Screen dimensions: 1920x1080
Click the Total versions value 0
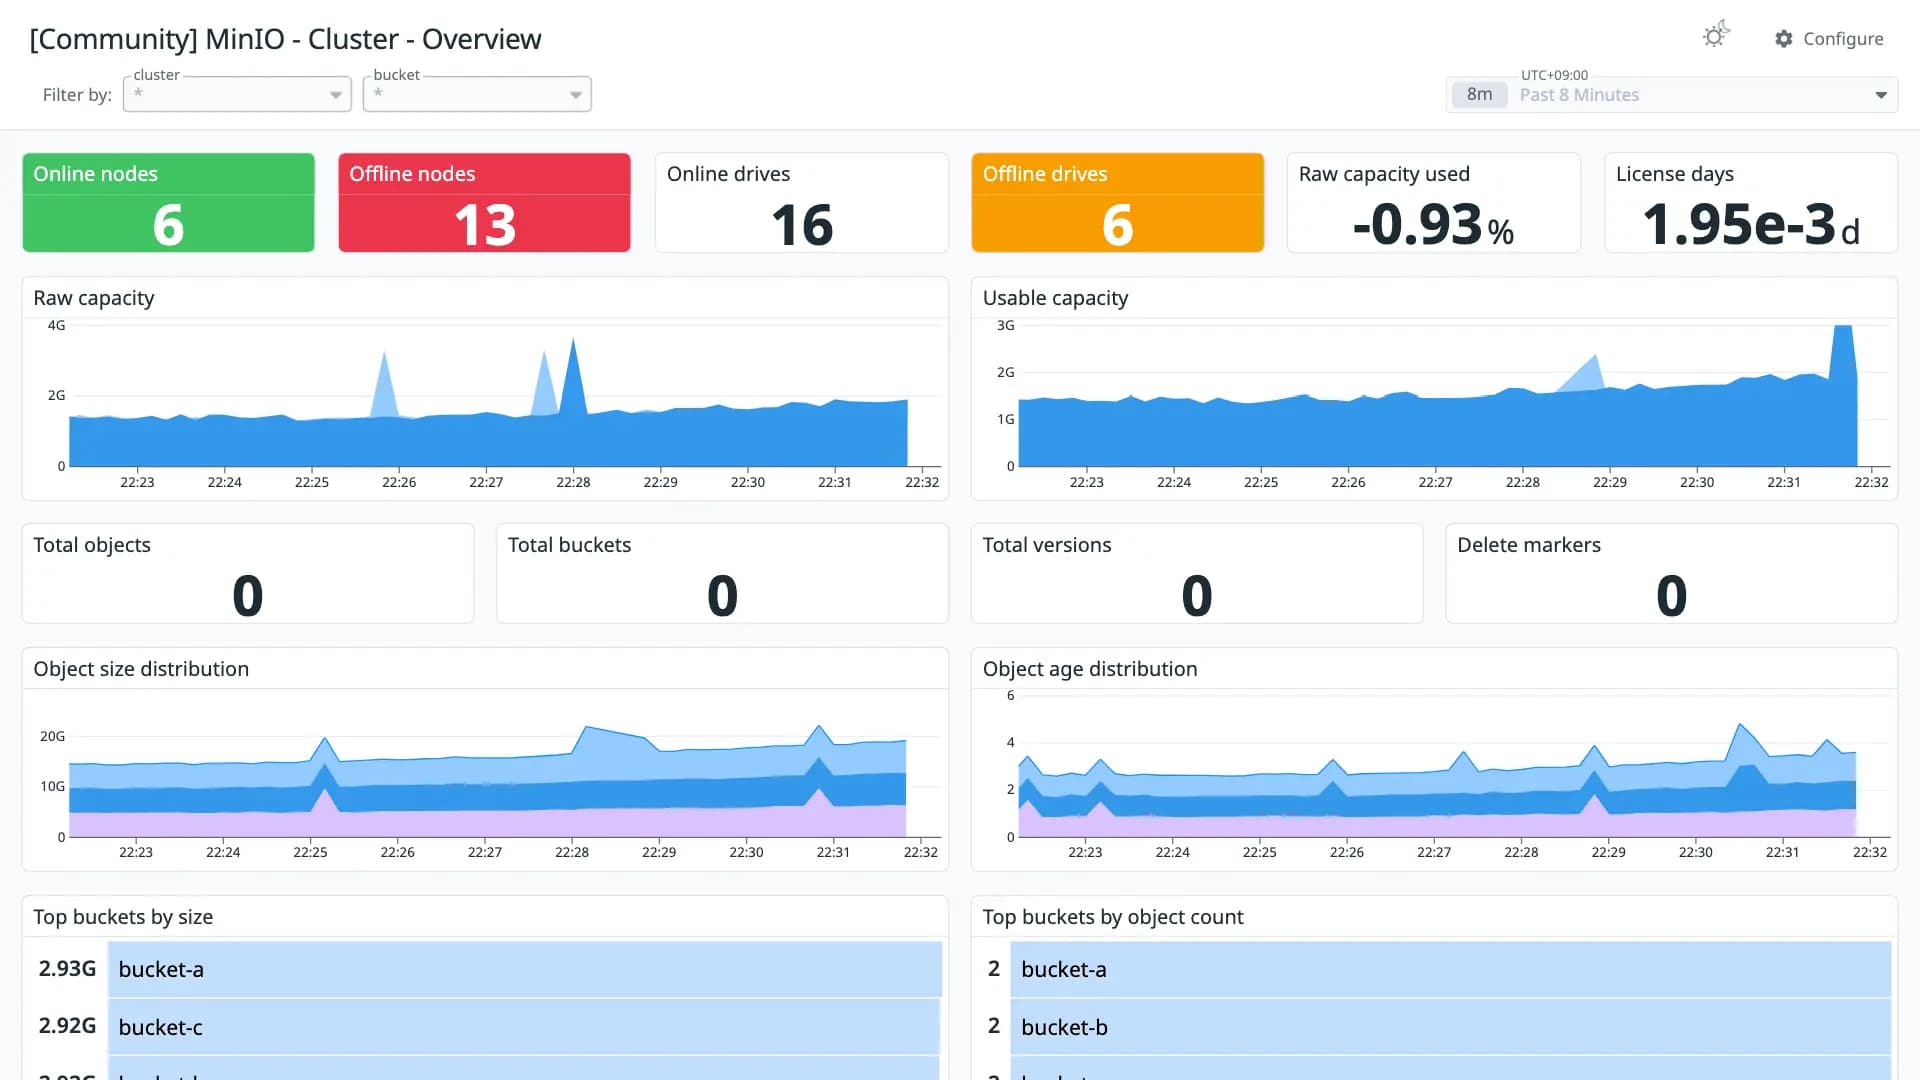(x=1196, y=596)
